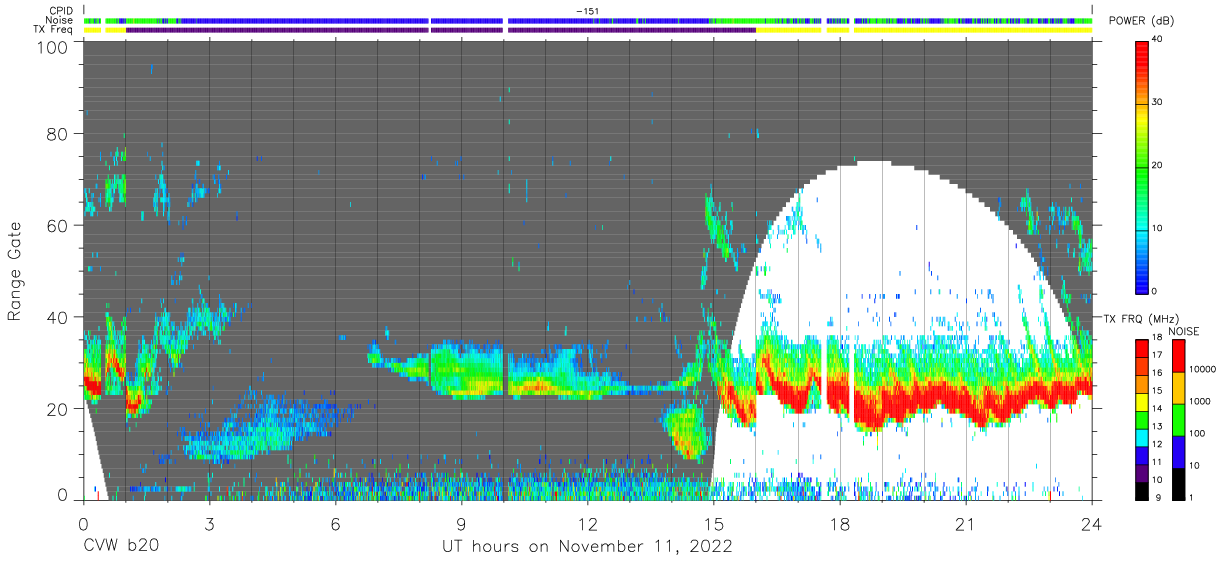
Task: Click the 1000 value on NOISE legend
Action: (1202, 402)
